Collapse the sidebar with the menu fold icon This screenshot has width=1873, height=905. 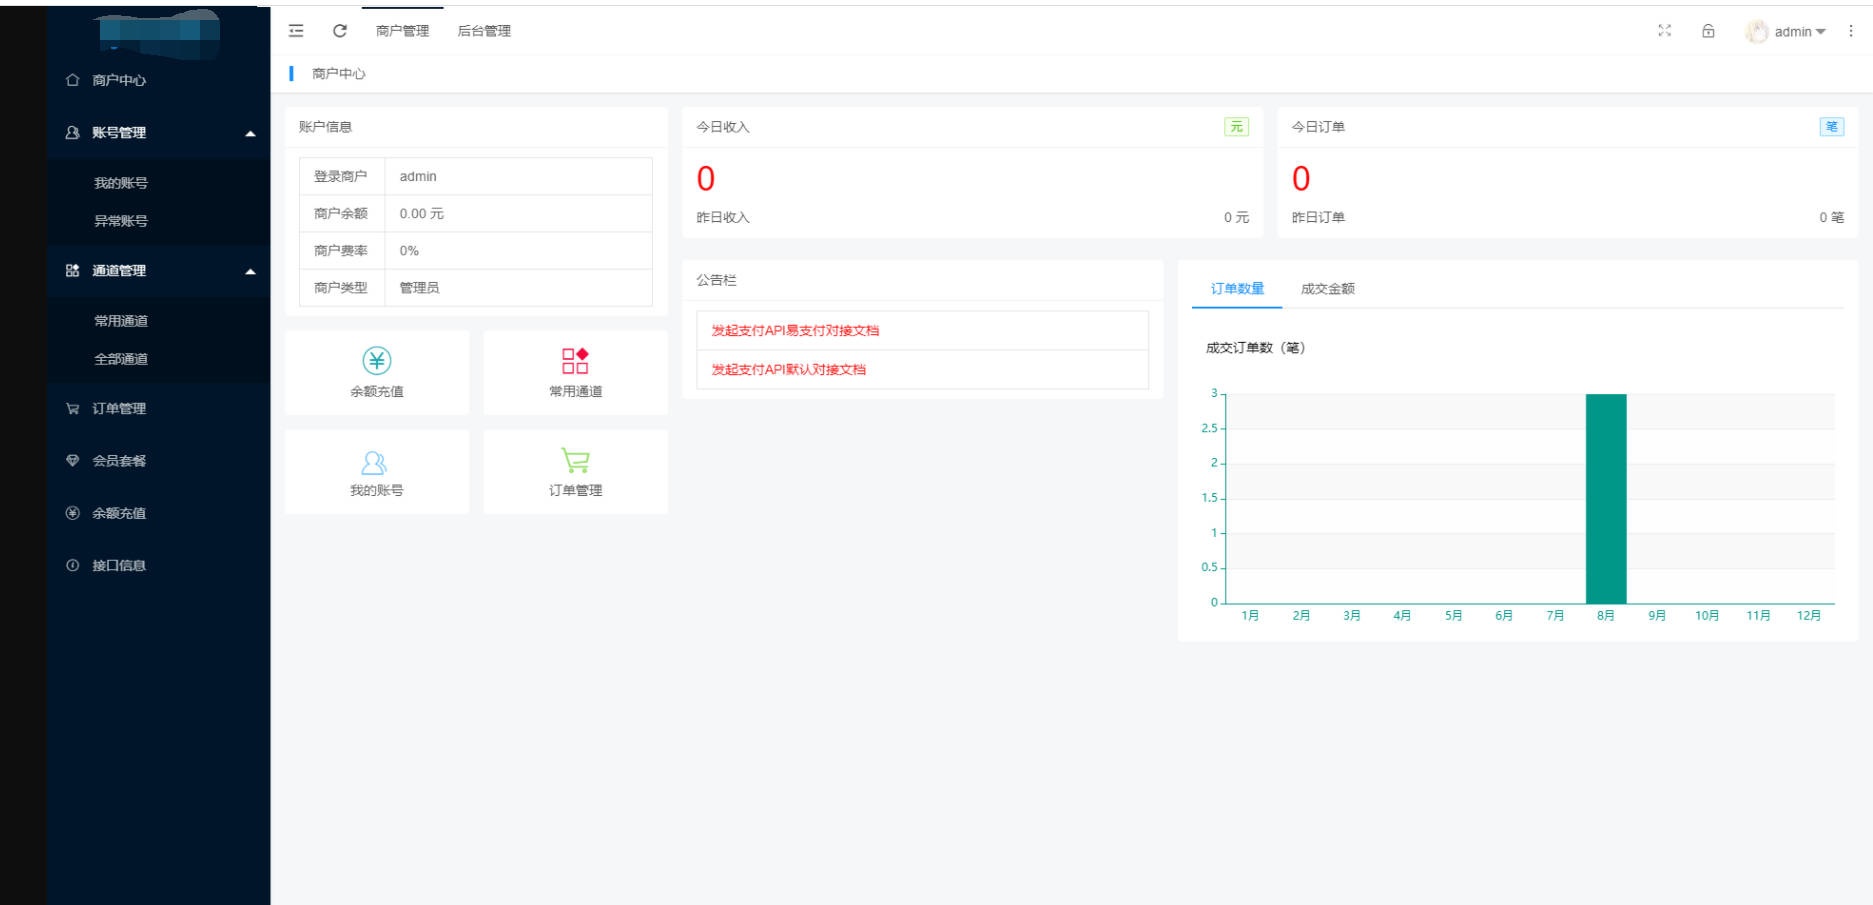tap(296, 31)
